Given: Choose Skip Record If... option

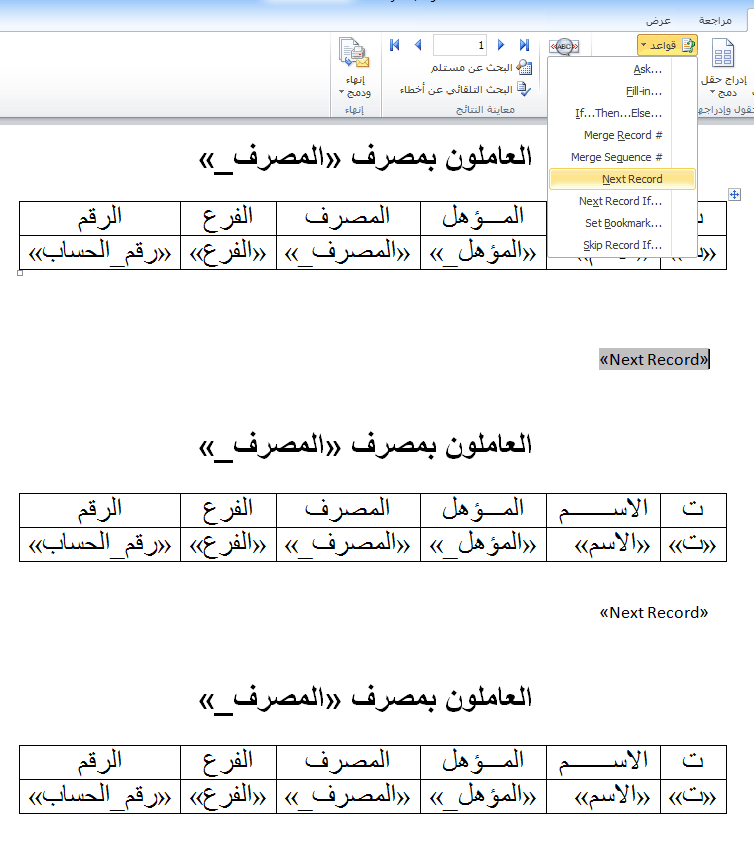Looking at the screenshot, I should [x=622, y=245].
